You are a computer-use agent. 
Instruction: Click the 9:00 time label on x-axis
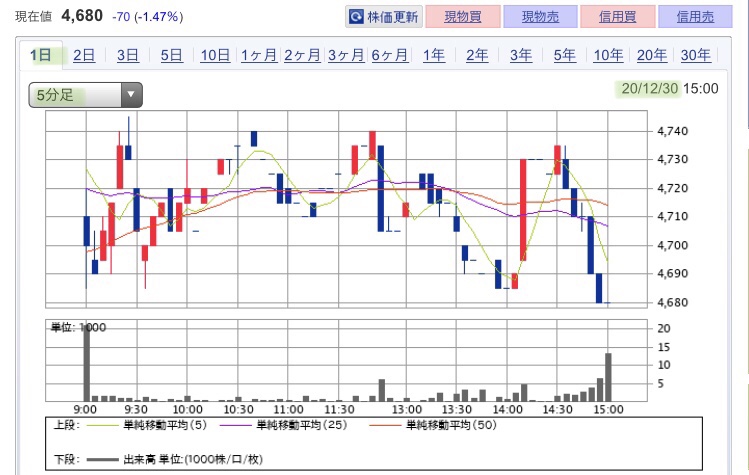(x=85, y=410)
